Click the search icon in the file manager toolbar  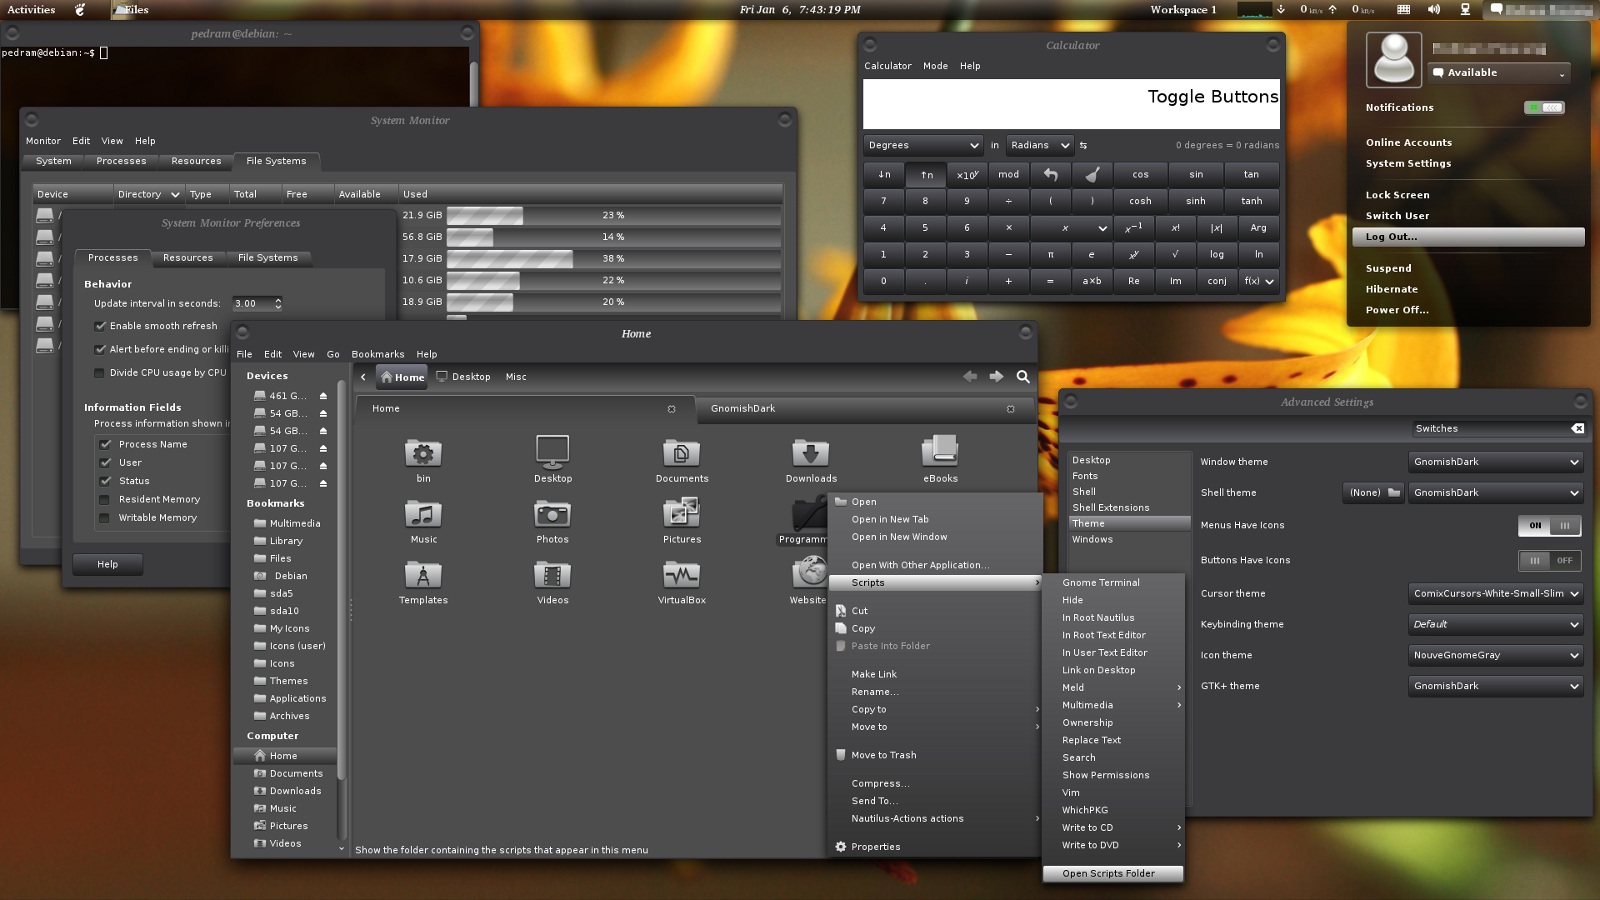pos(1023,377)
